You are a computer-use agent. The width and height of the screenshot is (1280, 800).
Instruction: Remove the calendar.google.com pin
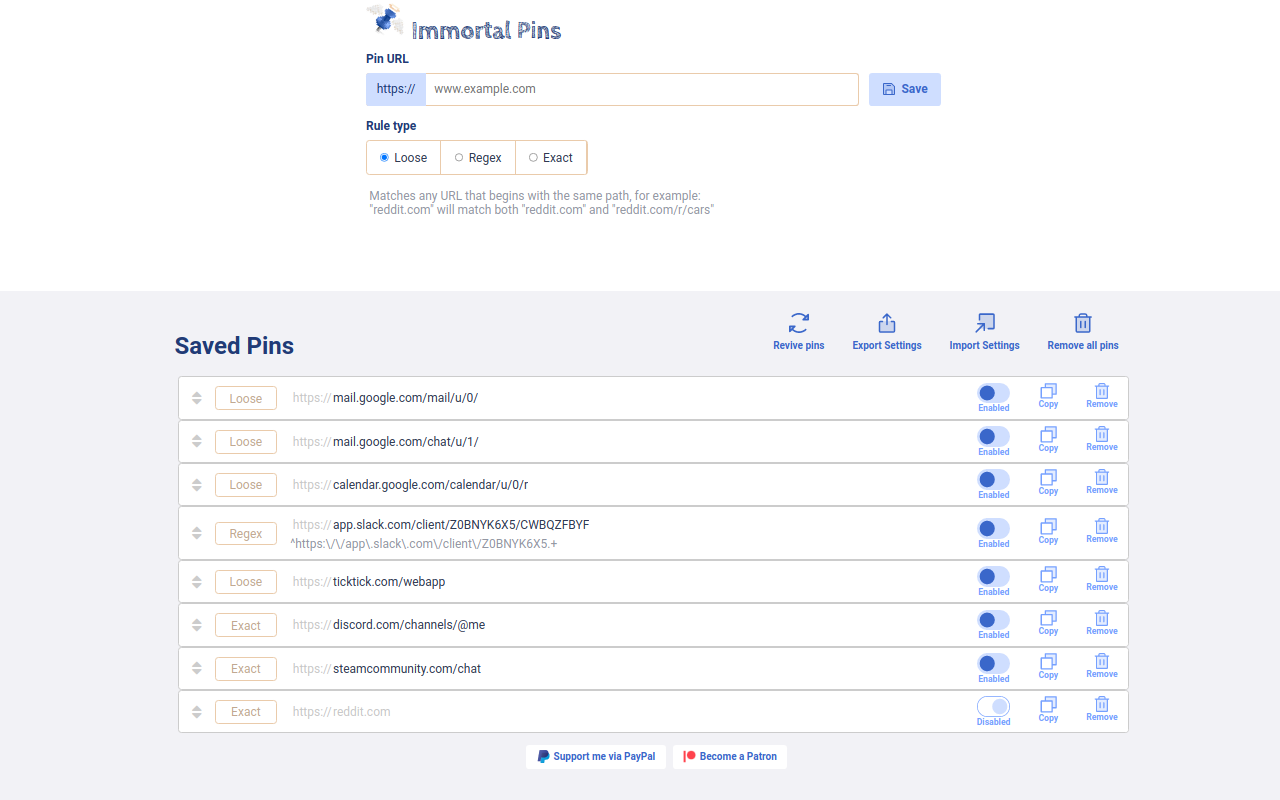pos(1102,483)
